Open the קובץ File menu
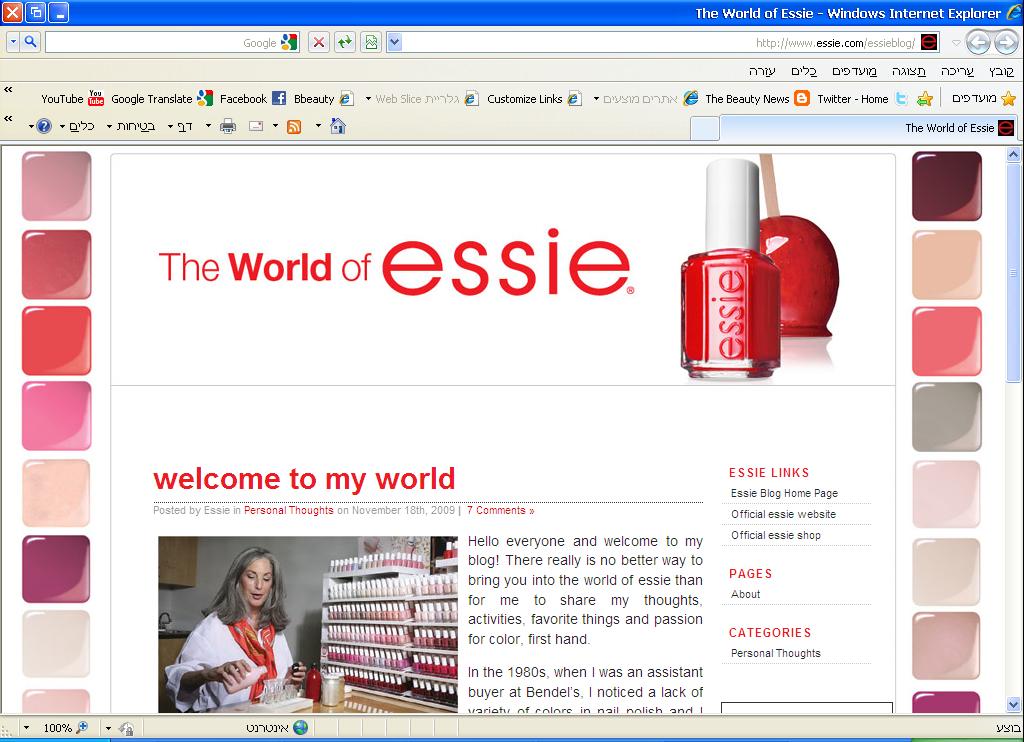 tap(1001, 71)
